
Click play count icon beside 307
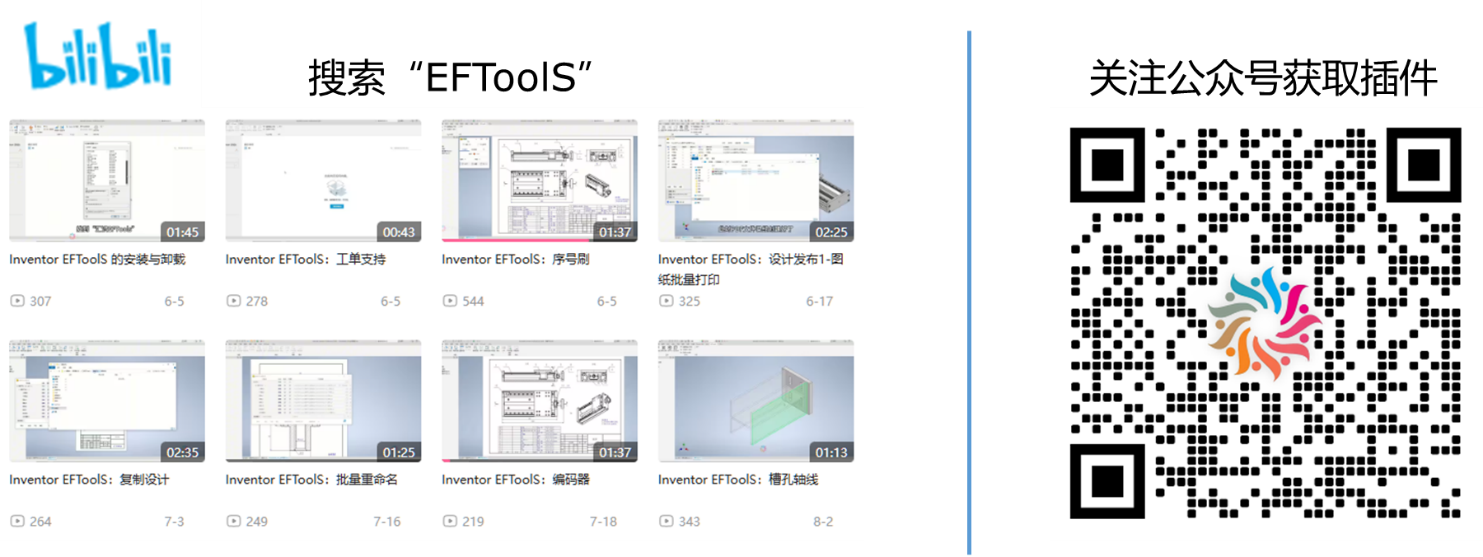17,301
